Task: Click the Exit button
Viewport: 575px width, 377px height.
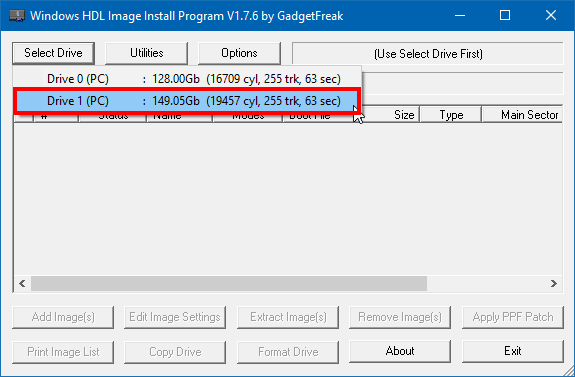Action: 513,351
